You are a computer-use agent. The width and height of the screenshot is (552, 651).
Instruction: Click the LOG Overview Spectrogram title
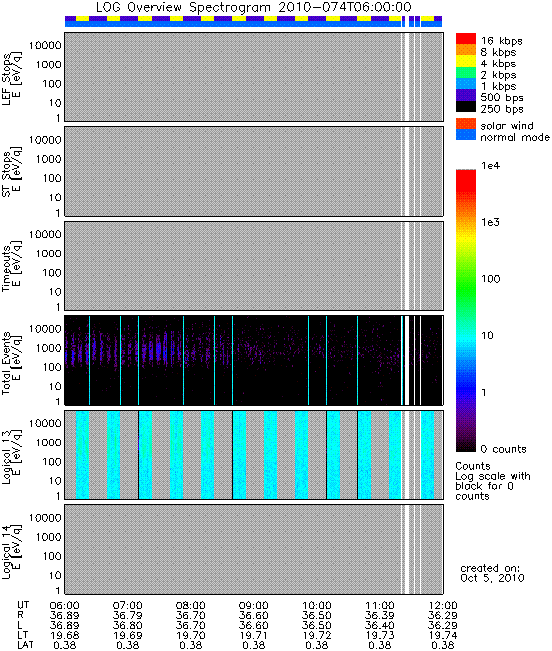[x=254, y=7]
